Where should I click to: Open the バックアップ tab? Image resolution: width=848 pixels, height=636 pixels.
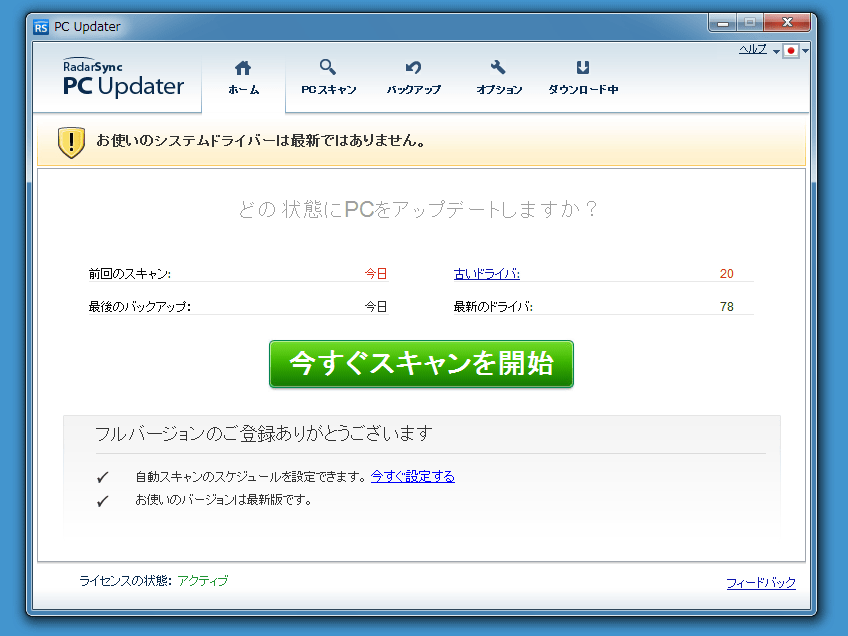414,78
